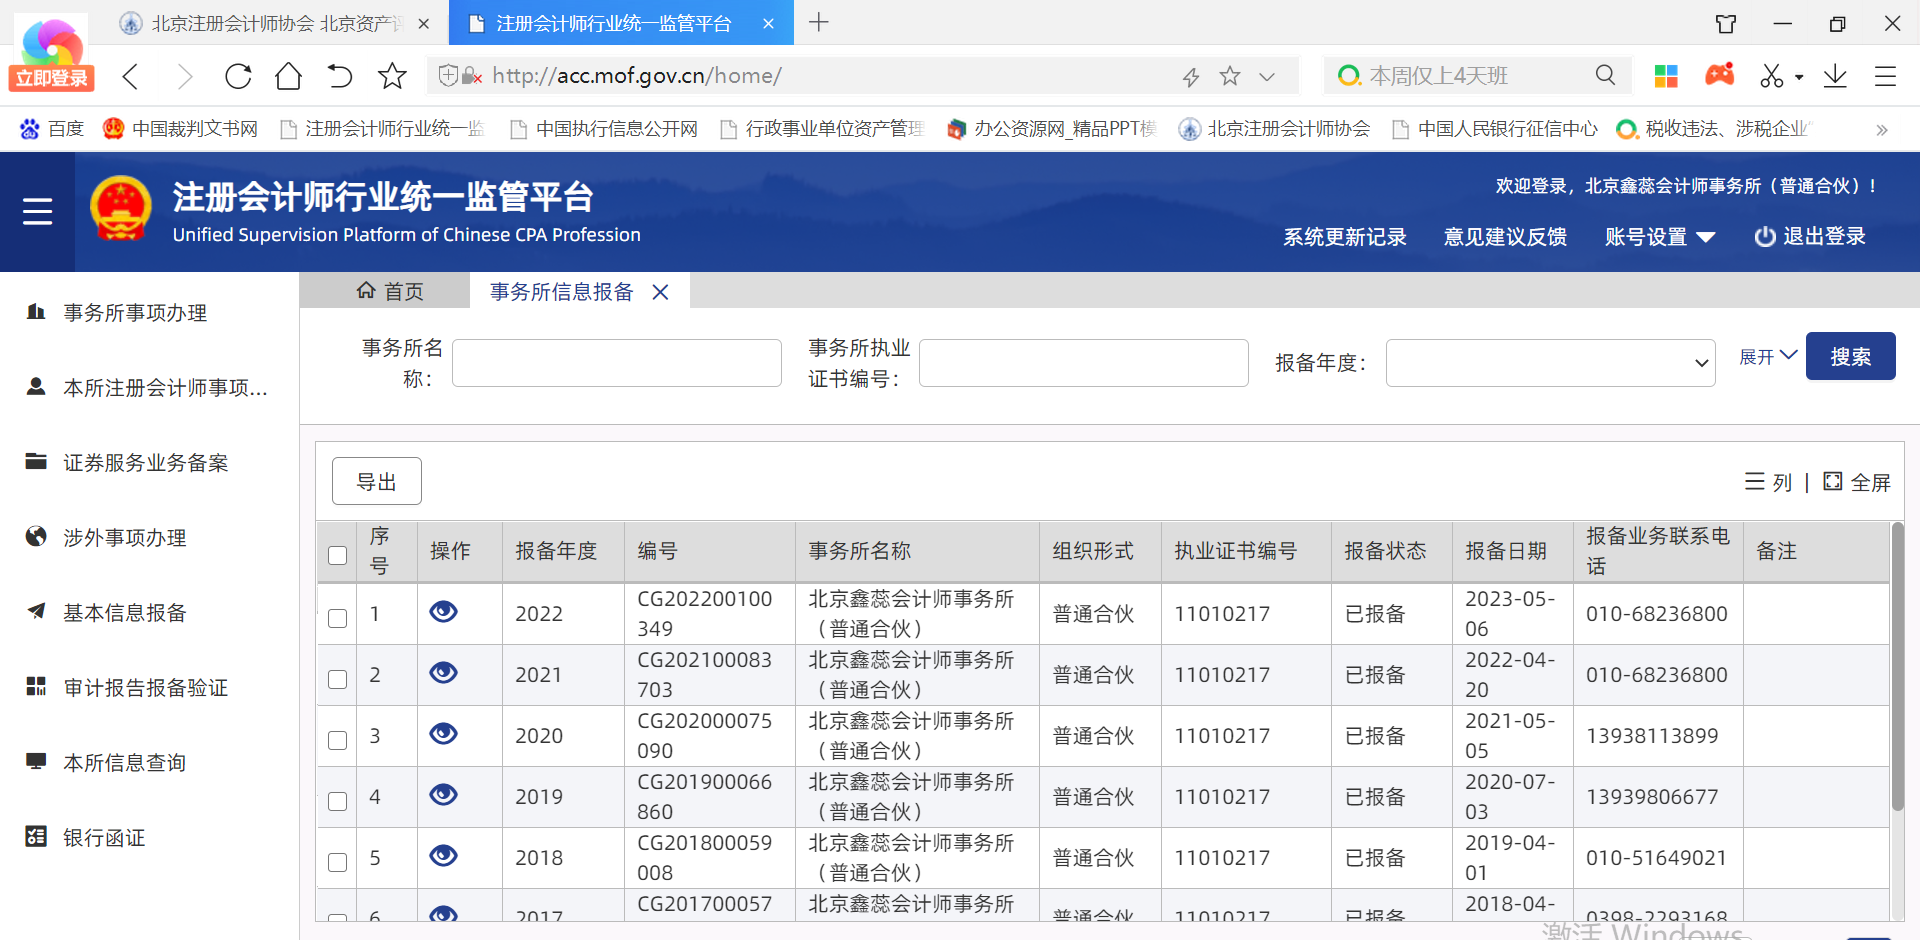The image size is (1920, 940).
Task: Click the 搜索 button
Action: tap(1850, 357)
